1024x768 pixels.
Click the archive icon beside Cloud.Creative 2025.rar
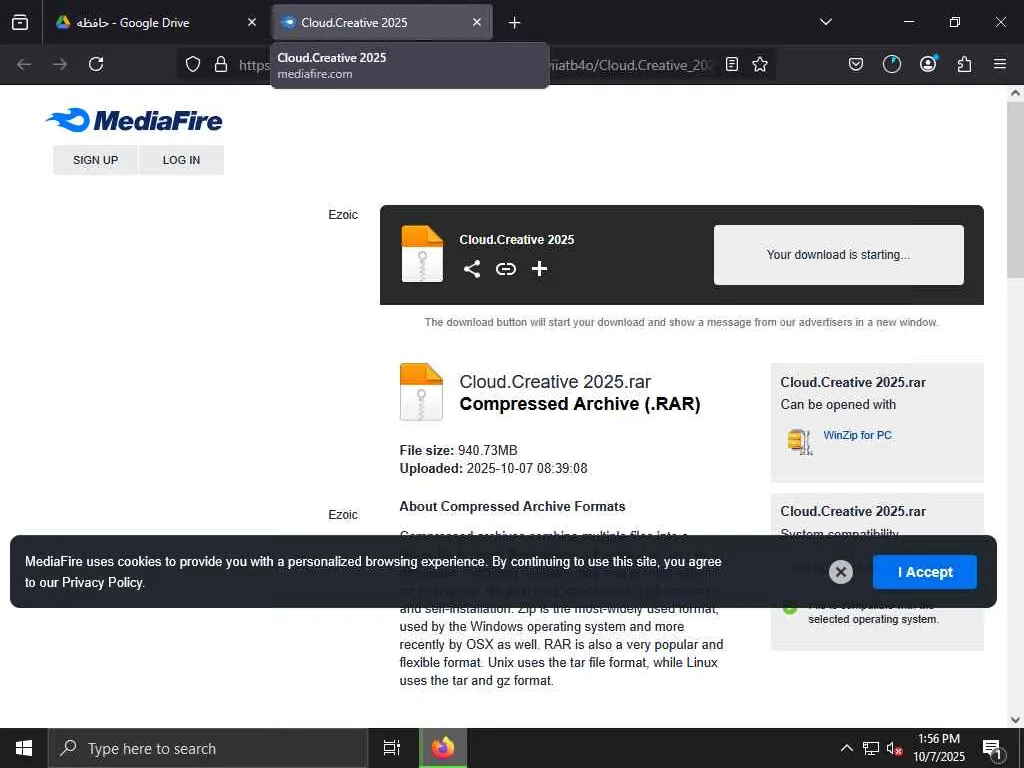[x=421, y=392]
